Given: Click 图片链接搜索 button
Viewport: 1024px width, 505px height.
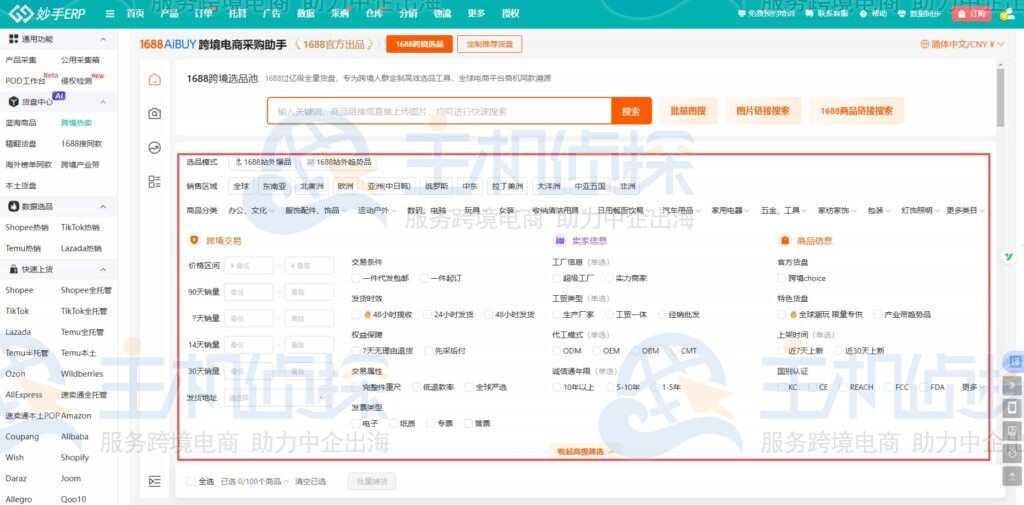Looking at the screenshot, I should (763, 111).
